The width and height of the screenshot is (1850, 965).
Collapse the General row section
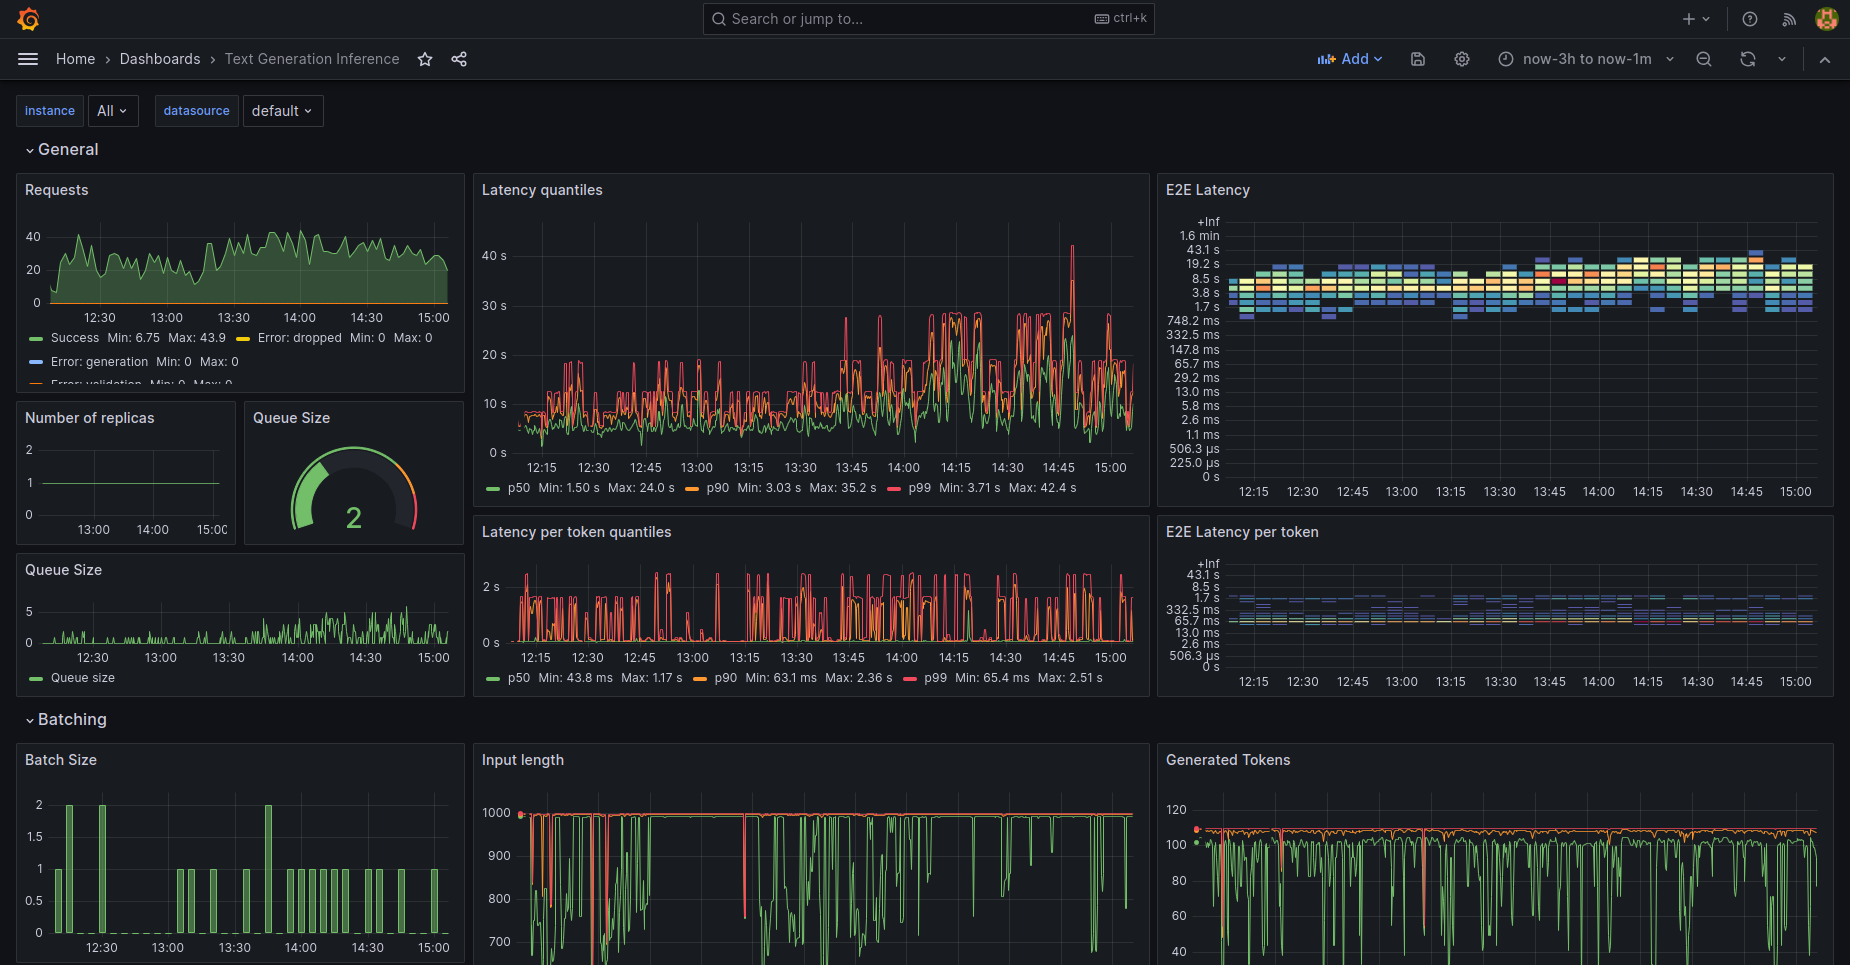[x=67, y=150]
